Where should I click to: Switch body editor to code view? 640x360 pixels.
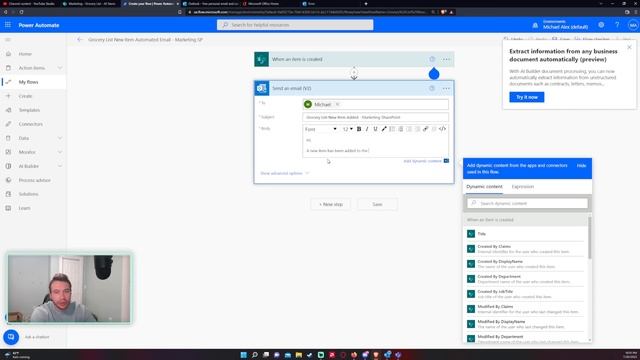pos(442,129)
